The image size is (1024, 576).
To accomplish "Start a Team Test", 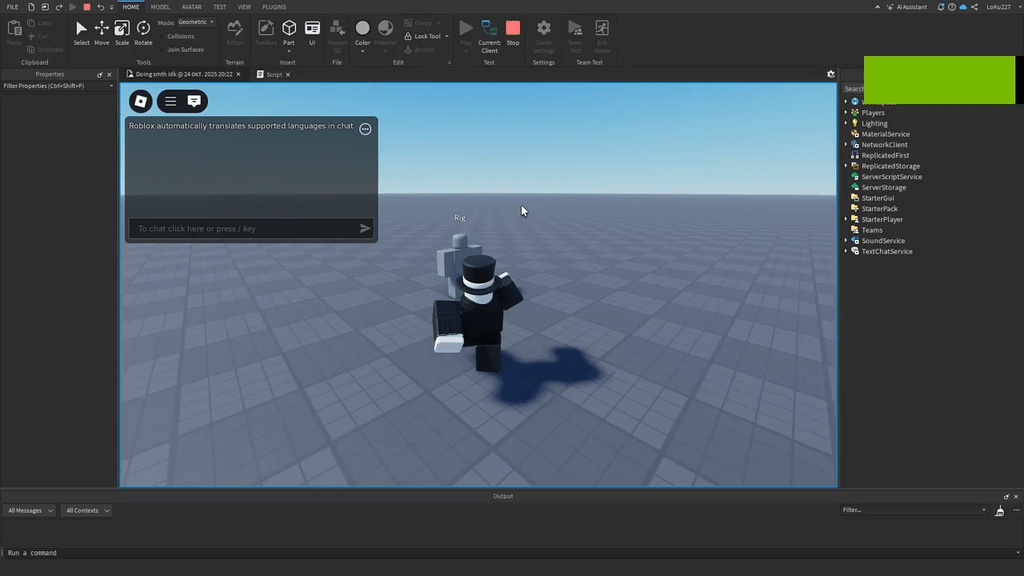I will tap(575, 36).
